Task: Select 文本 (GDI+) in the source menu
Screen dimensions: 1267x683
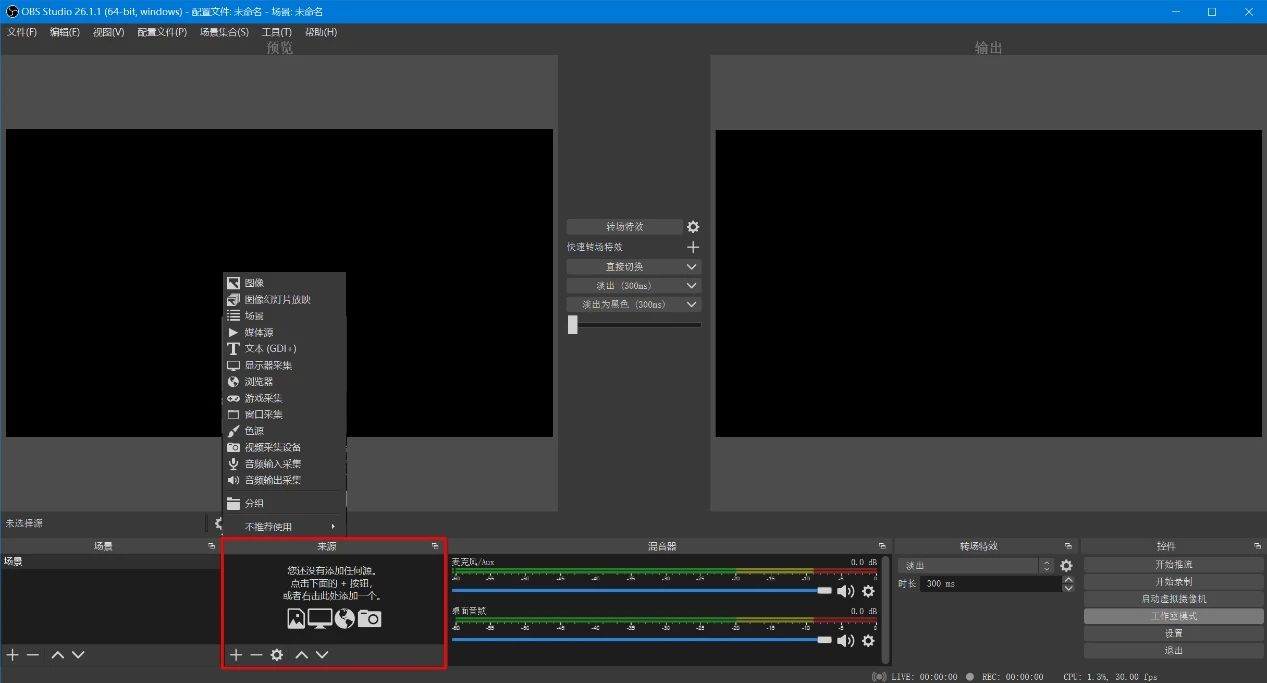Action: (x=284, y=349)
